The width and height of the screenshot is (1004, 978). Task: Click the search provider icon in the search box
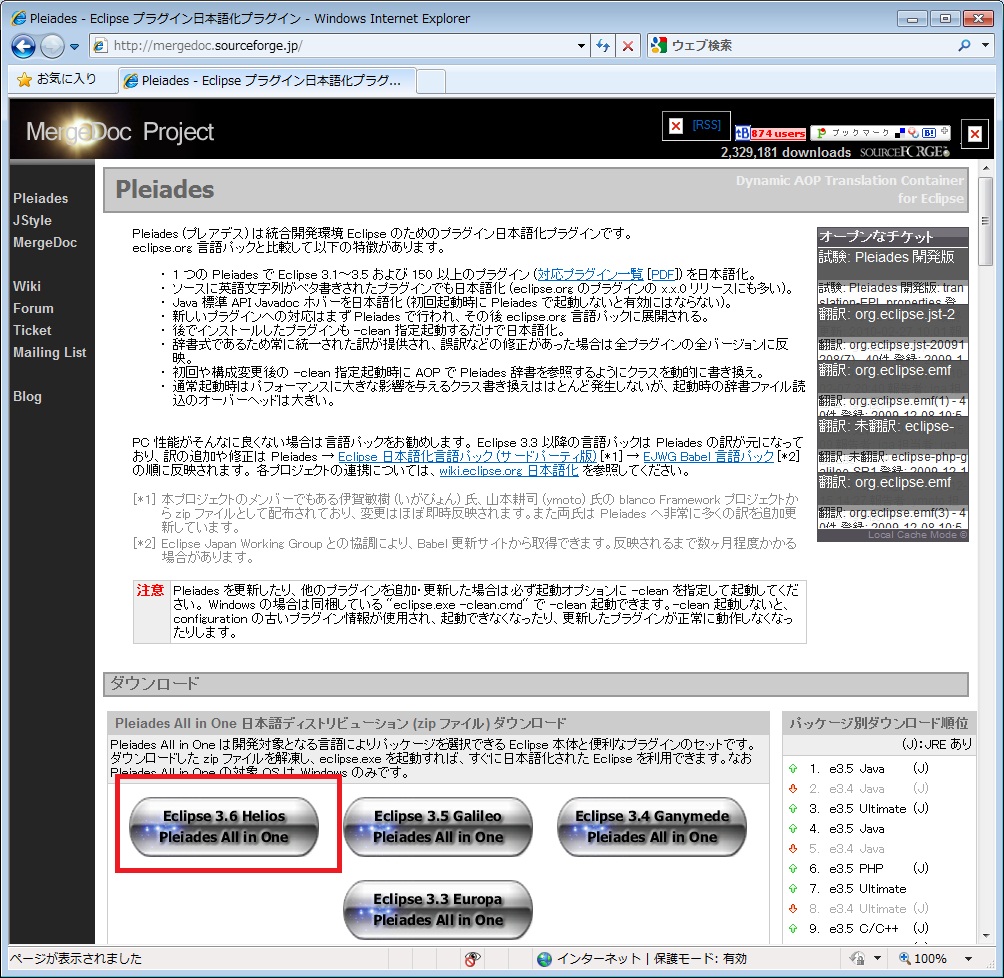pos(658,45)
